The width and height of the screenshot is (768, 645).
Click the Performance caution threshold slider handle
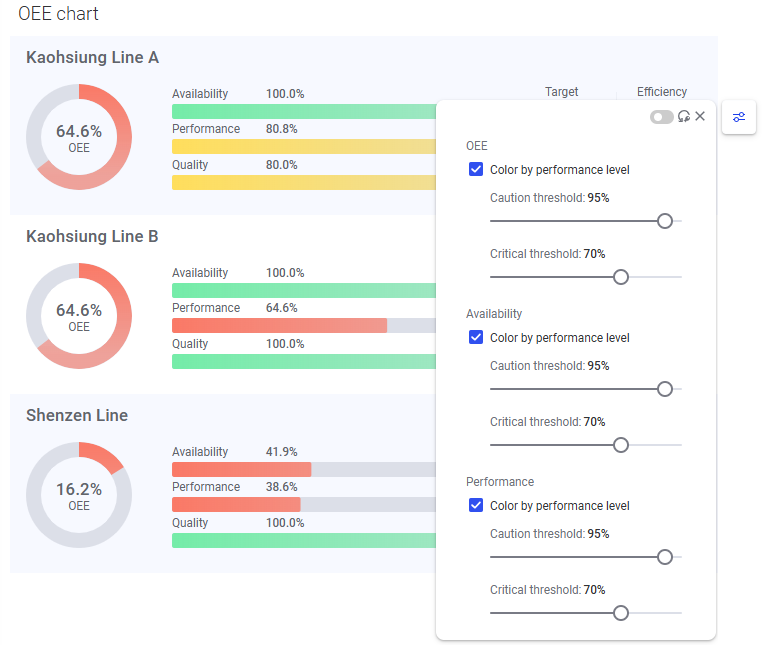pos(665,557)
